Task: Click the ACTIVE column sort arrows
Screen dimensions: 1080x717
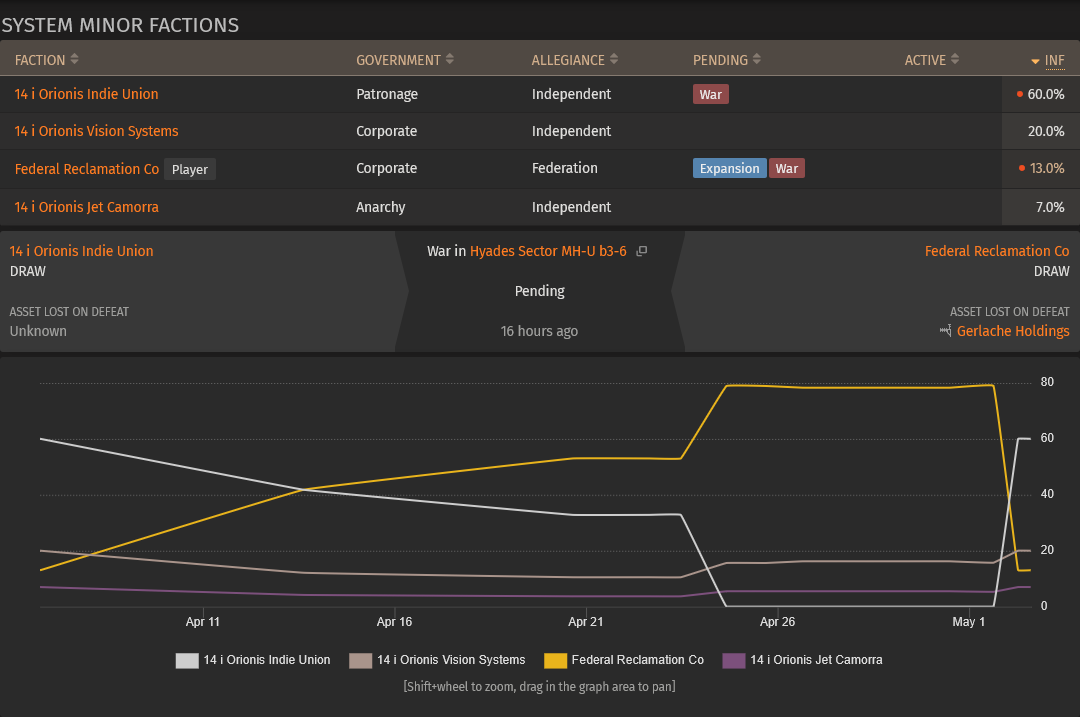Action: 955,59
